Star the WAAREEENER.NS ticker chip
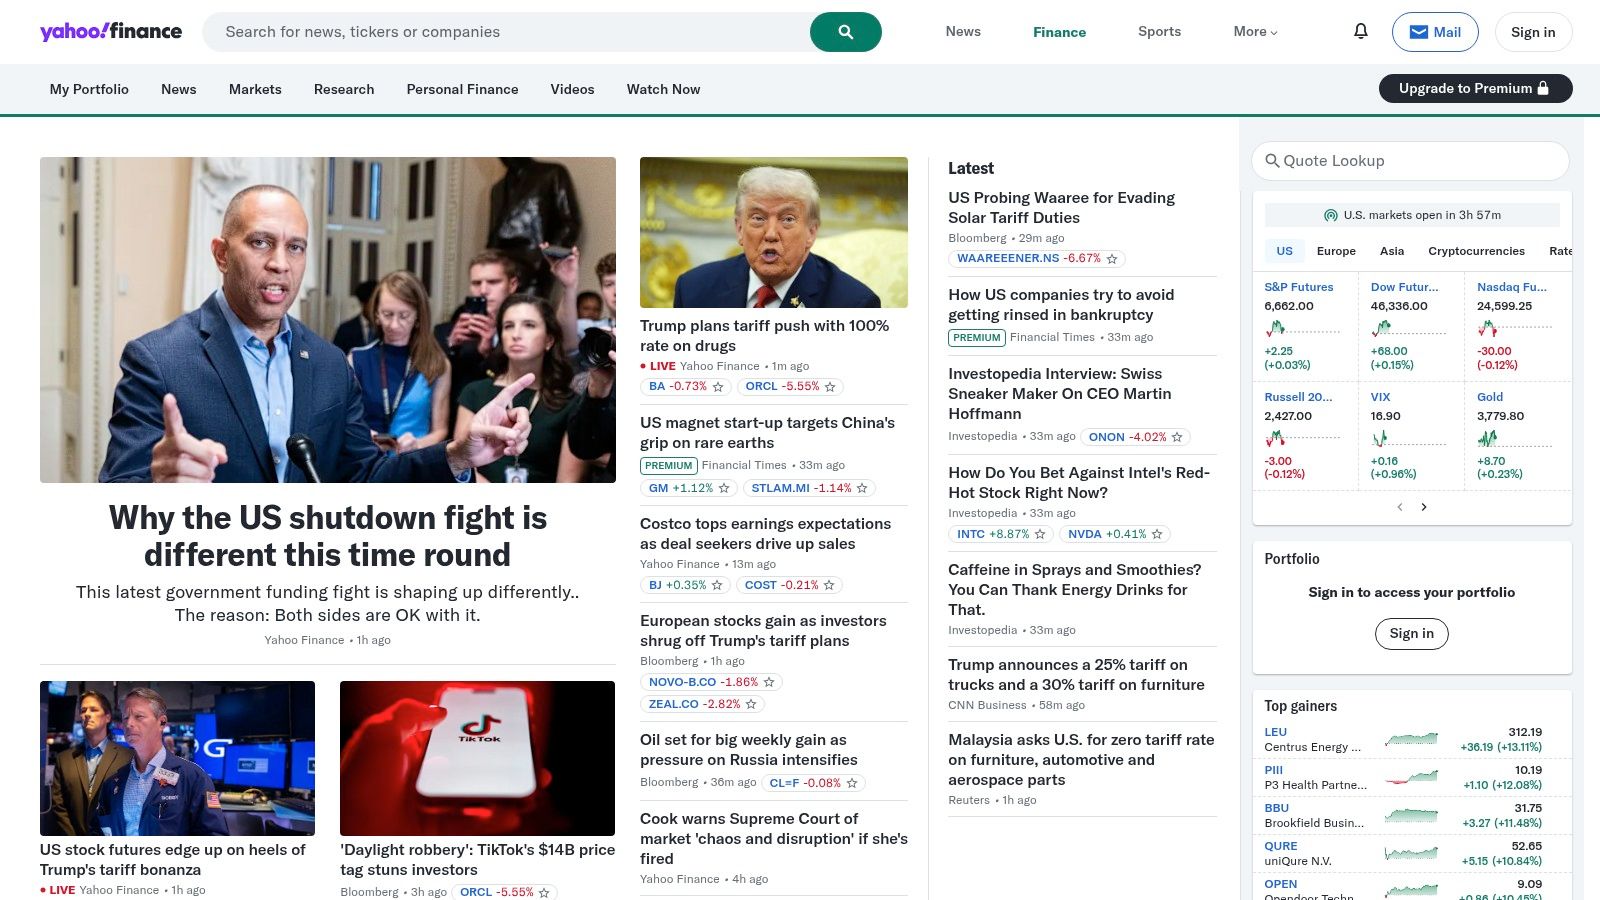The width and height of the screenshot is (1600, 900). (x=1112, y=259)
